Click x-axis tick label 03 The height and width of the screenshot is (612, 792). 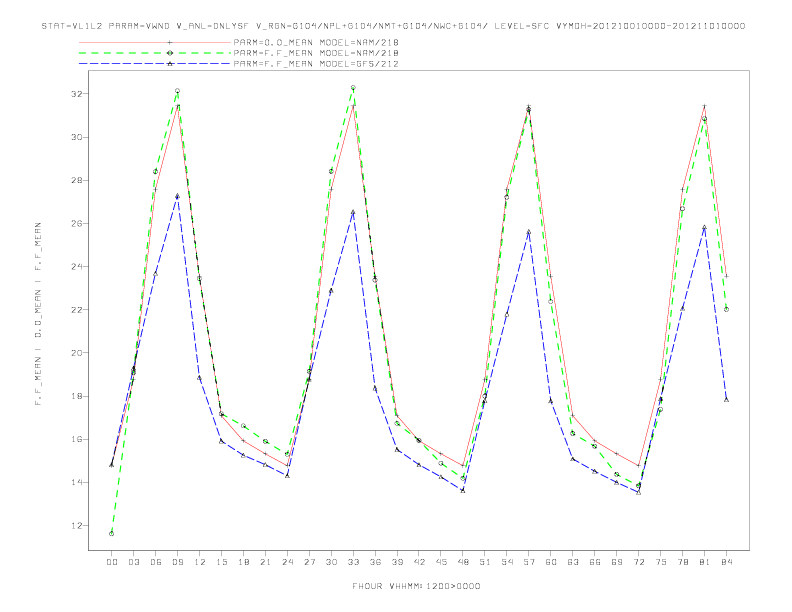coord(133,562)
